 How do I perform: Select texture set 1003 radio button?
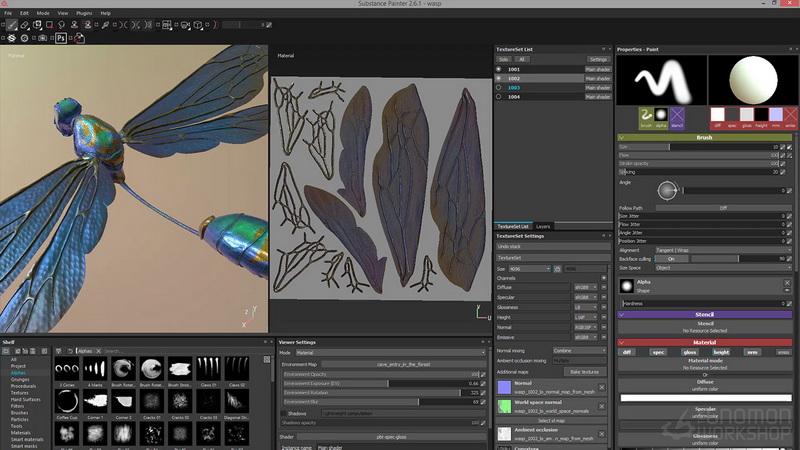coord(498,87)
